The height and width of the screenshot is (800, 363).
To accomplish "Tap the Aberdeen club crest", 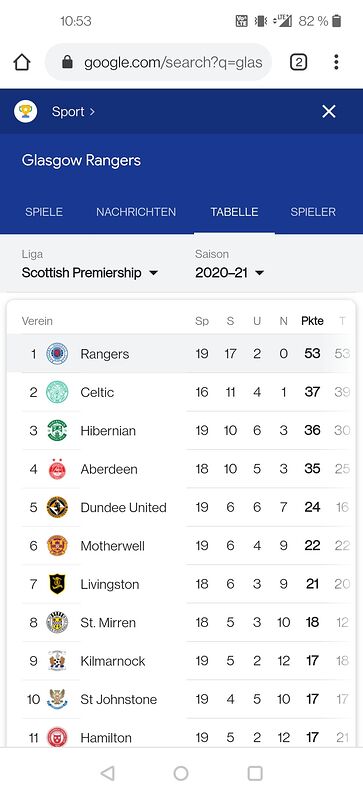I will [x=57, y=469].
